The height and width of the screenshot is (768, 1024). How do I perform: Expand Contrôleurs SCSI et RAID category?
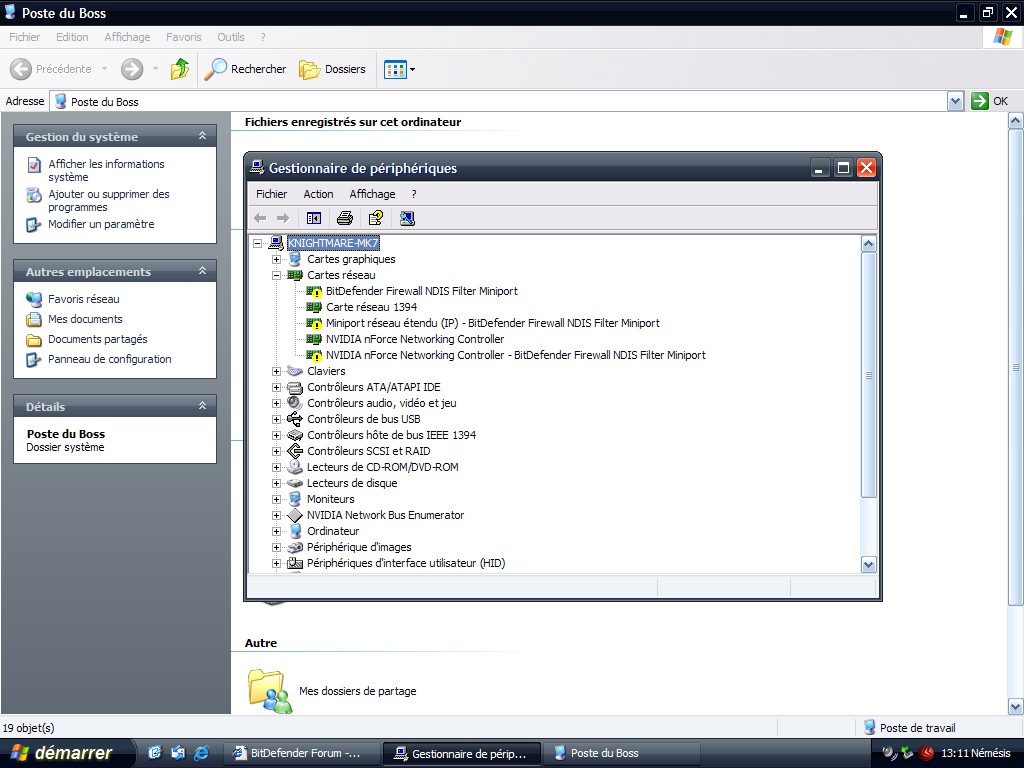tap(276, 451)
